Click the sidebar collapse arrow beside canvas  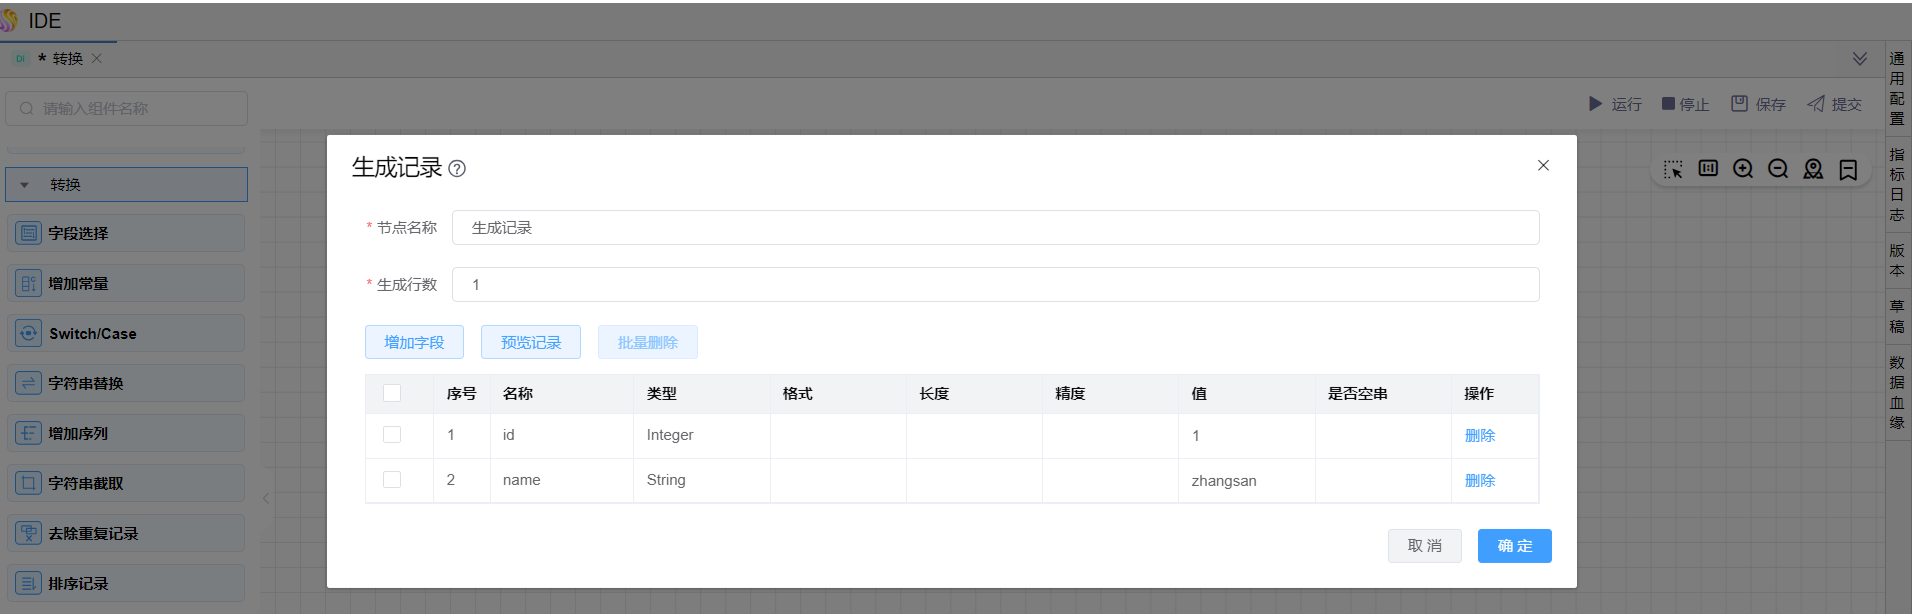(266, 498)
